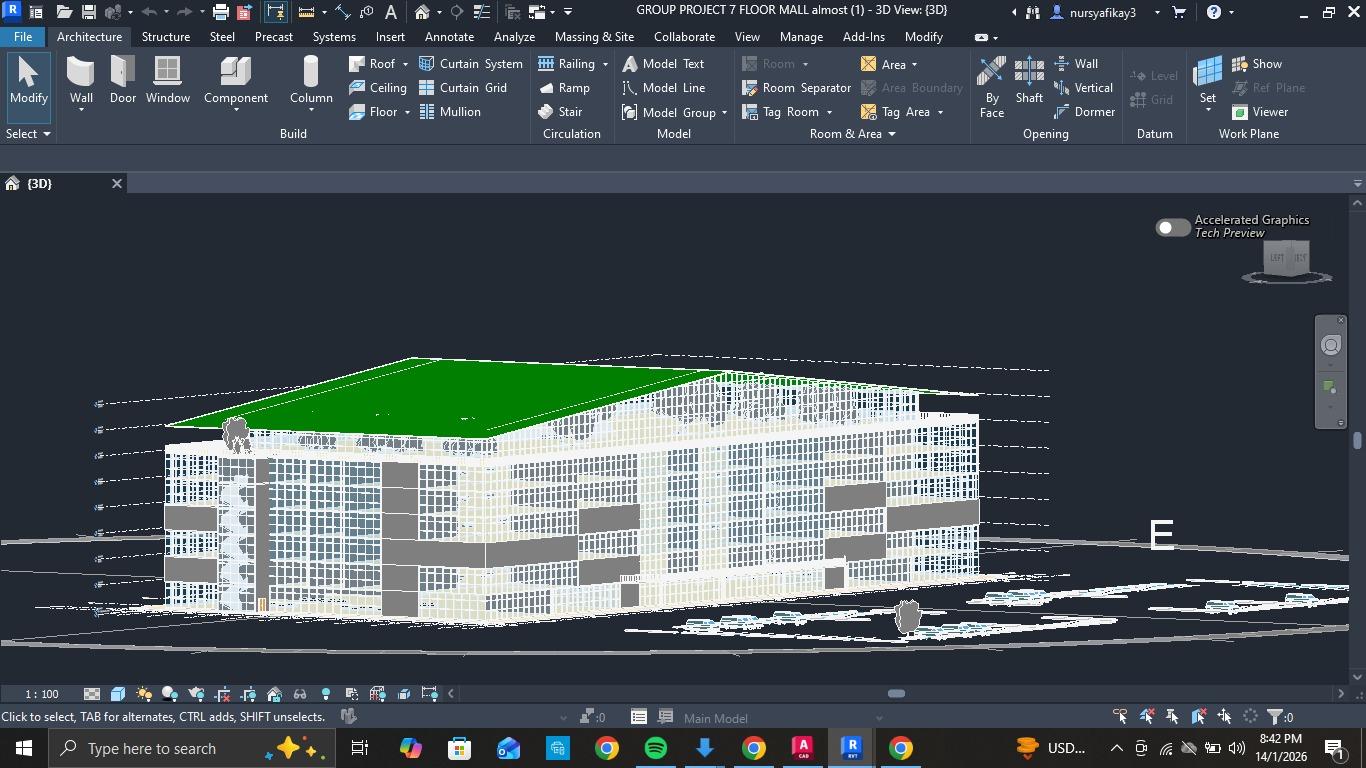
Task: Toggle the crop view icon in view control bar
Action: 222,694
